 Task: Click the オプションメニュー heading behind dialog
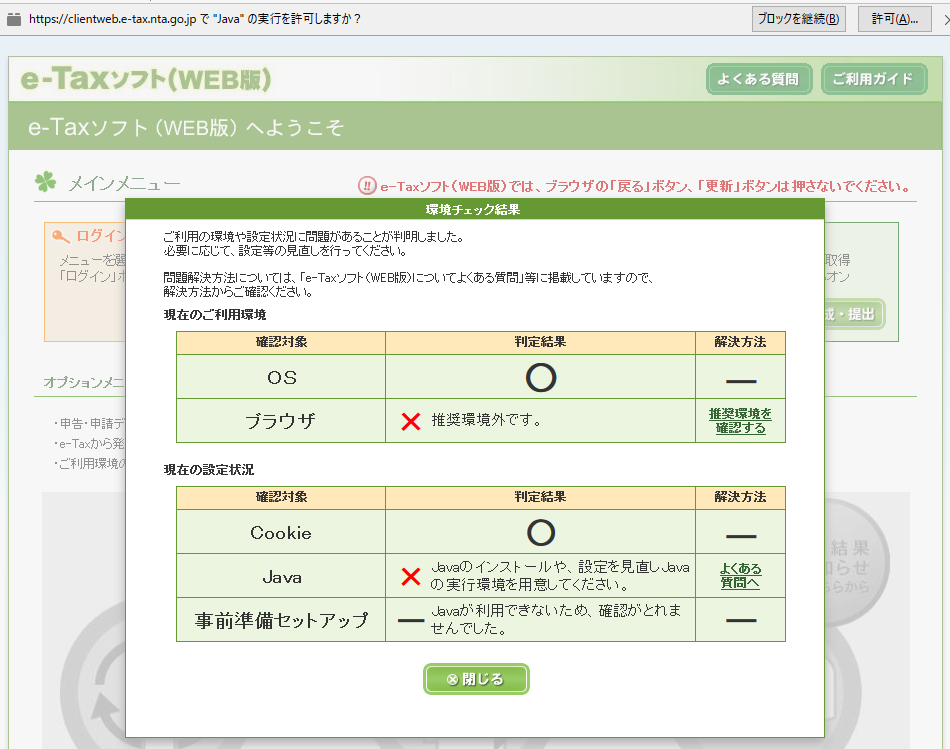(x=84, y=382)
